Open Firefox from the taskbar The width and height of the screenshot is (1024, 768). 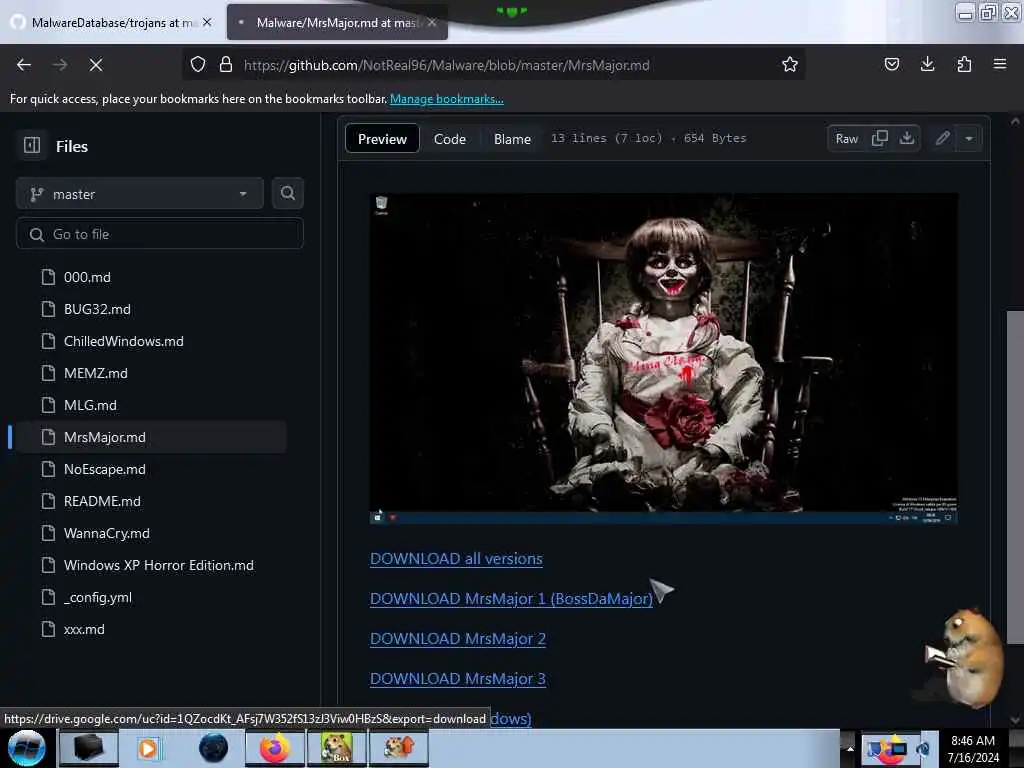[275, 748]
